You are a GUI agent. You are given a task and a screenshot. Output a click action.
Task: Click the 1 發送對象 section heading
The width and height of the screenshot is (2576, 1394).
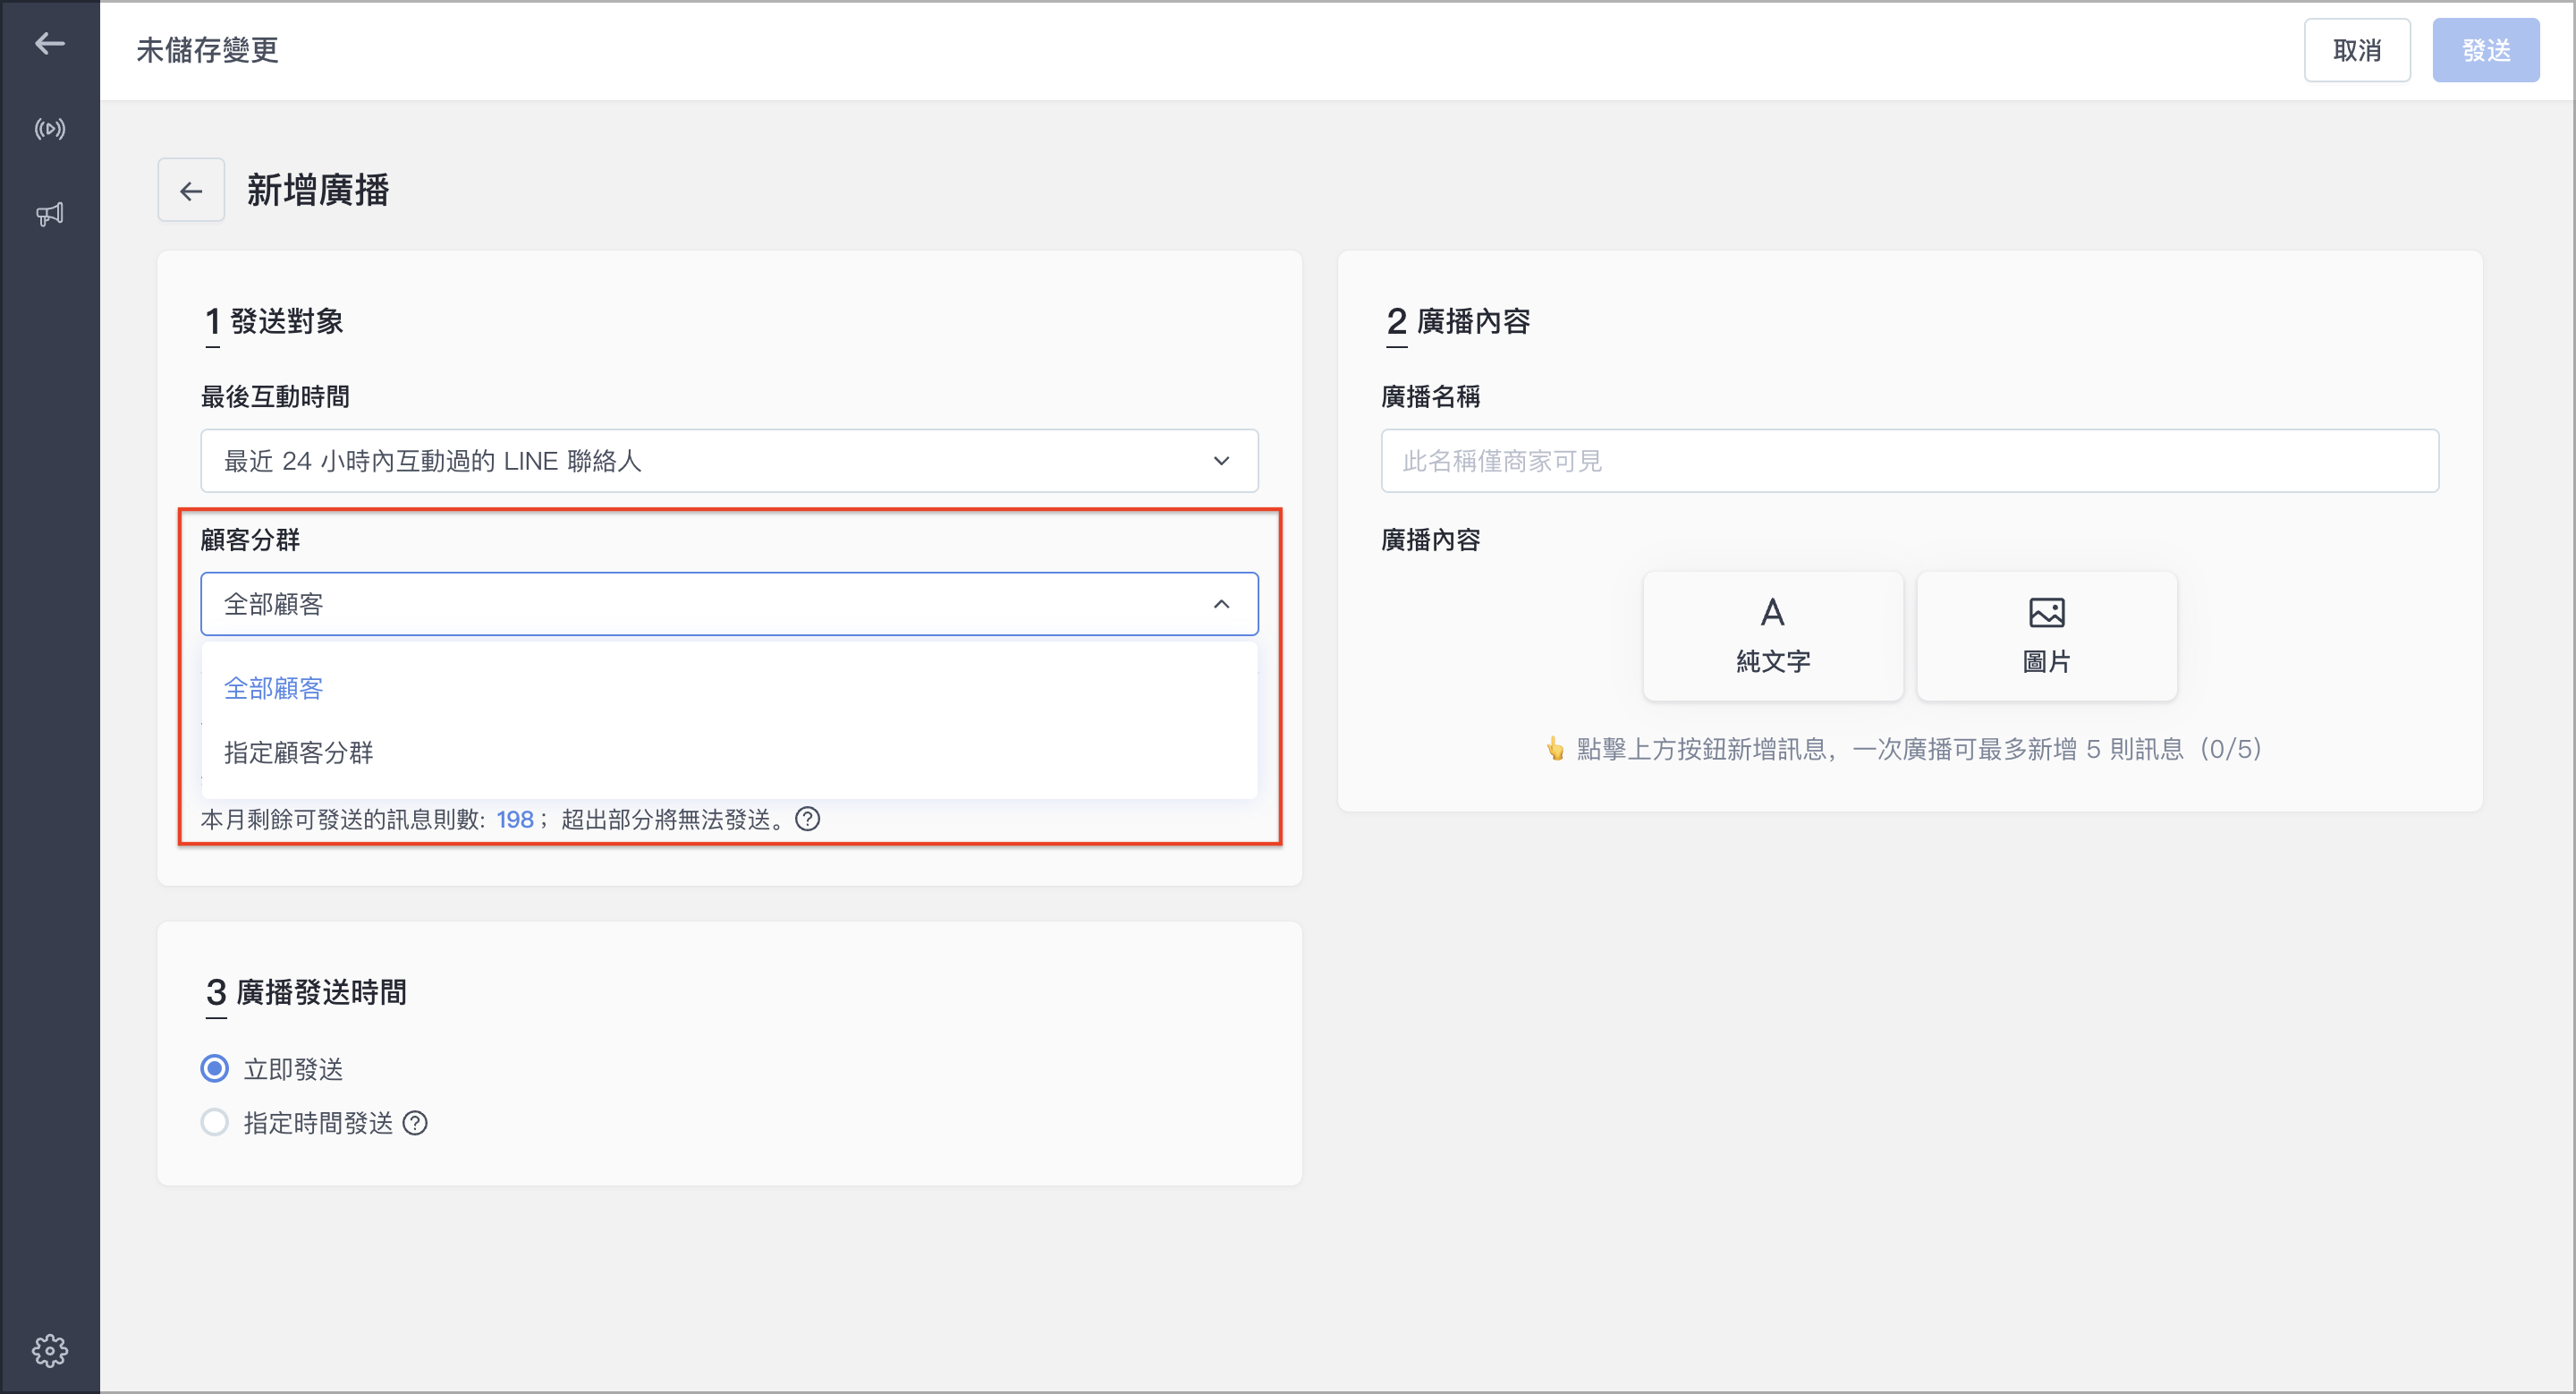point(274,321)
